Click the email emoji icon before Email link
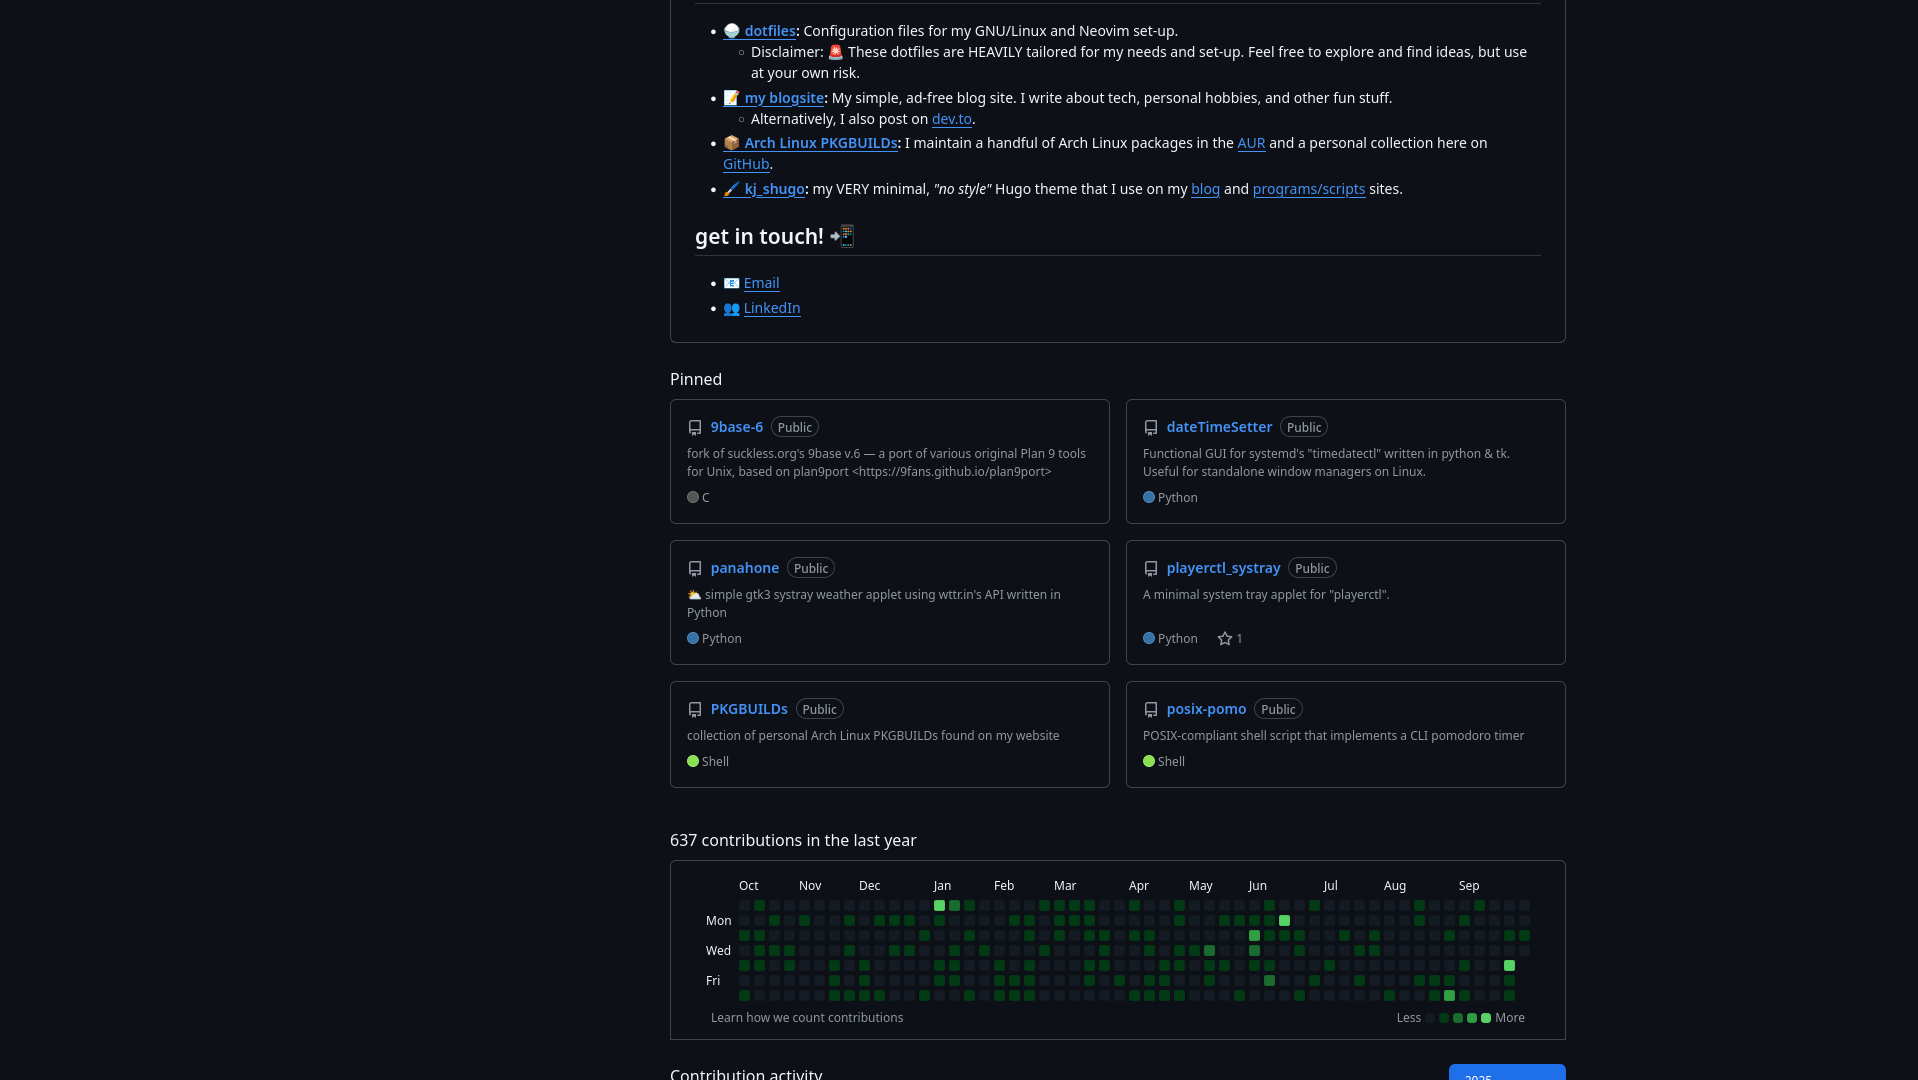The width and height of the screenshot is (1918, 1080). point(731,283)
